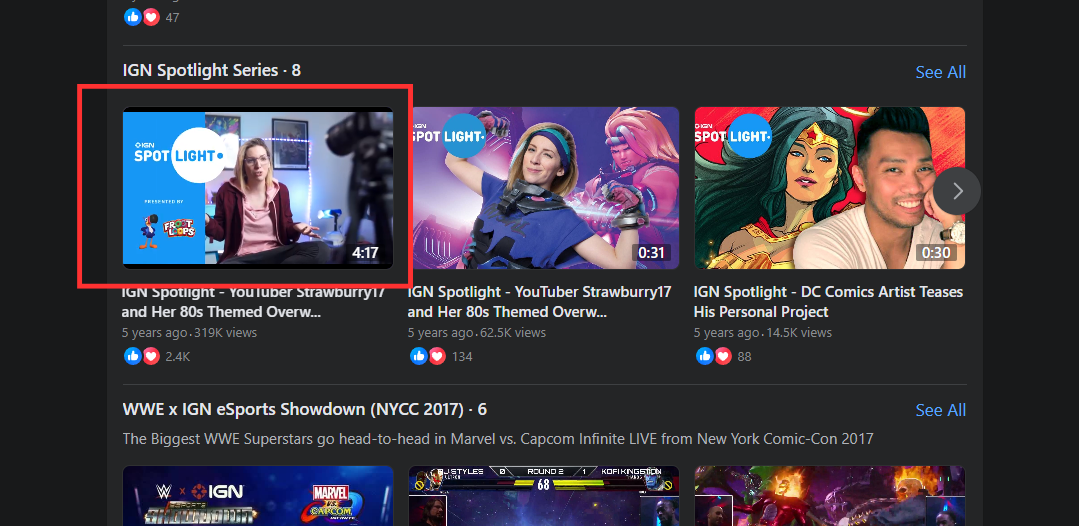Play the 0:31 Strawburry17 Spotlight video thumbnail
Image resolution: width=1079 pixels, height=526 pixels.
pyautogui.click(x=544, y=187)
